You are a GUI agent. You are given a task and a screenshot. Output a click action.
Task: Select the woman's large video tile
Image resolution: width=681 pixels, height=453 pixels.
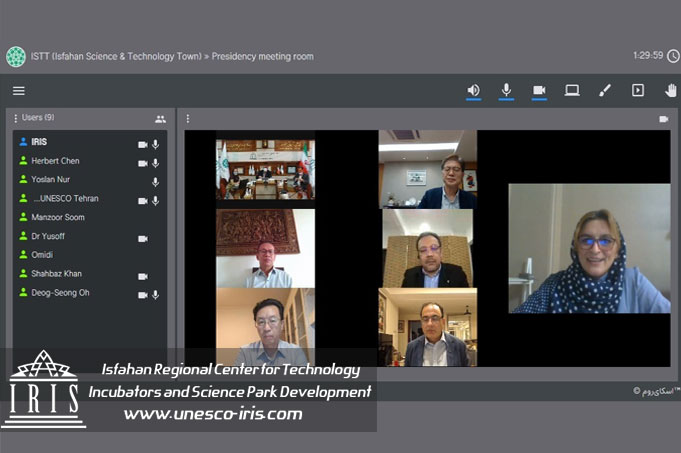coord(589,248)
